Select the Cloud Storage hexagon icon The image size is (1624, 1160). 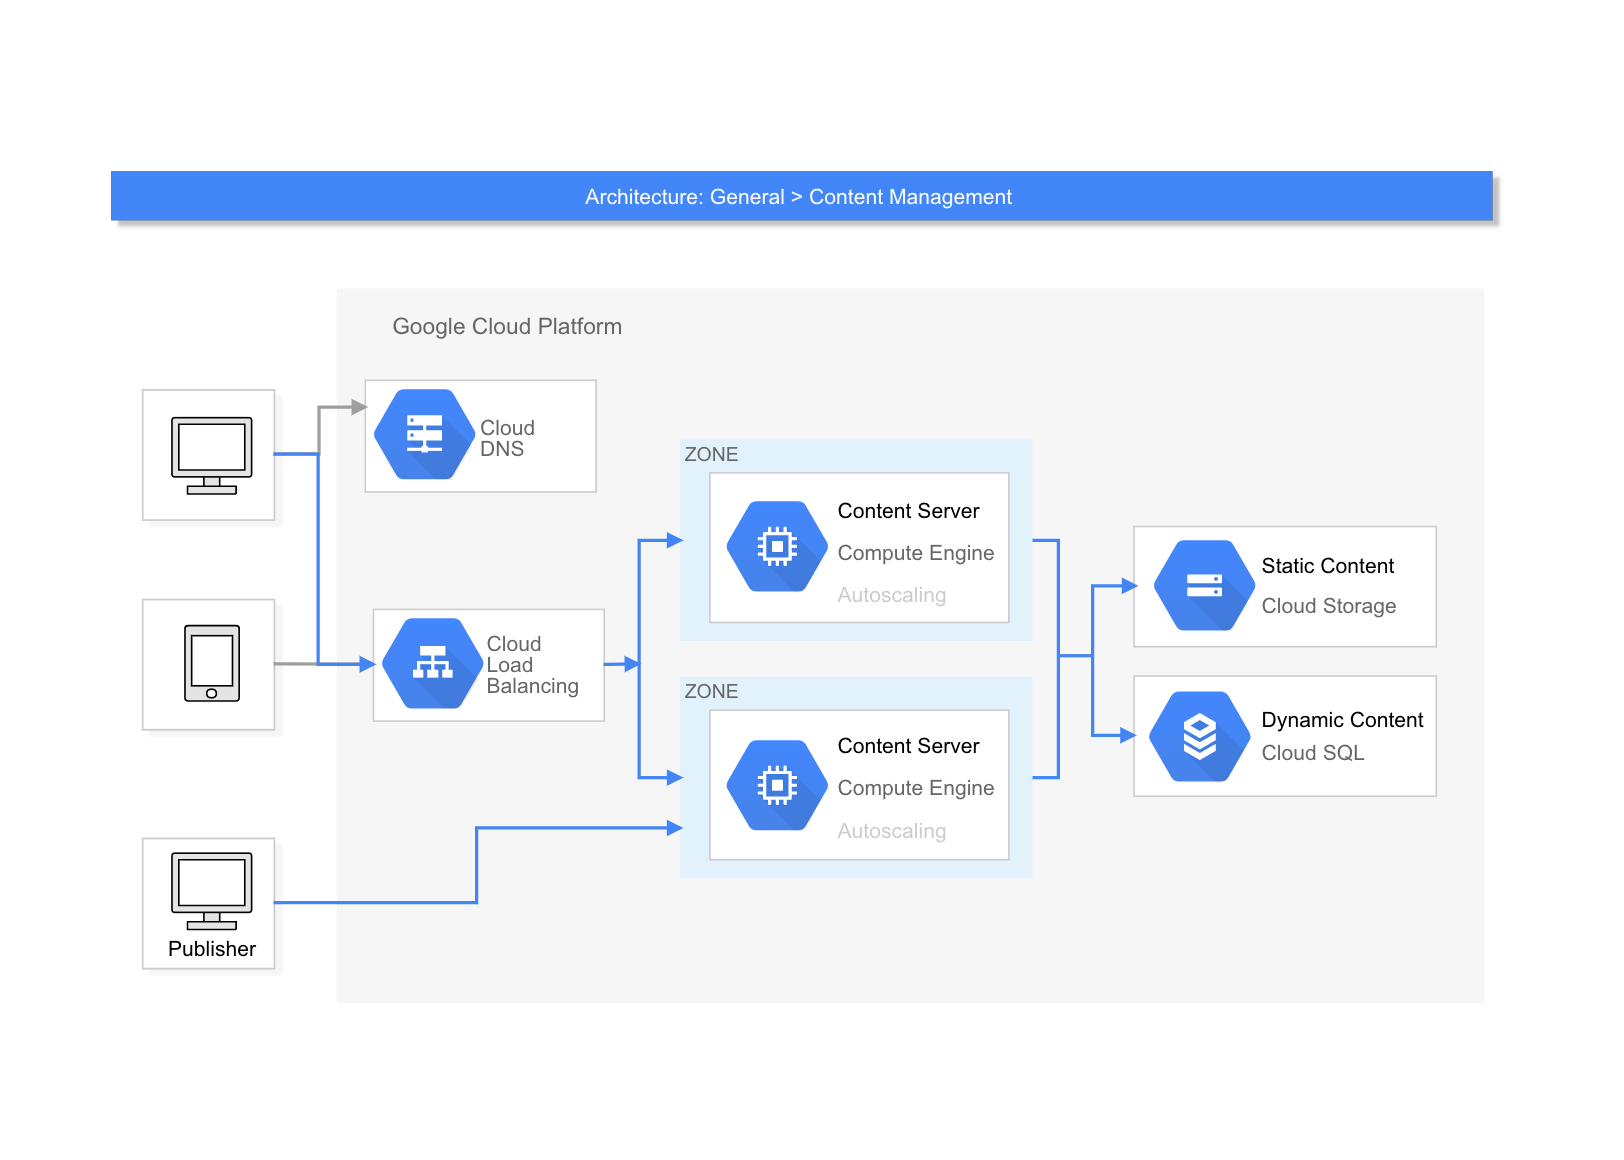pyautogui.click(x=1204, y=585)
